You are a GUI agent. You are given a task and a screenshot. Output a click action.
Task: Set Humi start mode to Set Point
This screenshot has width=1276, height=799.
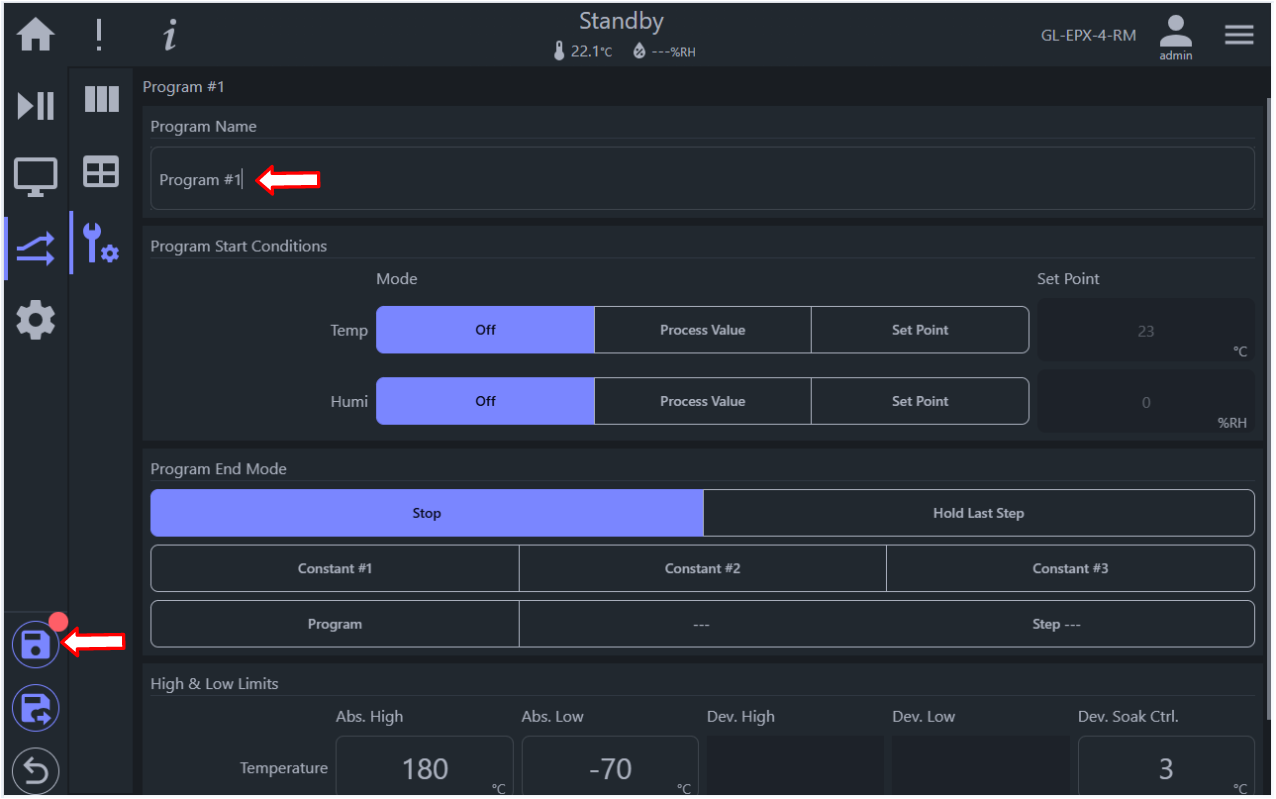point(920,401)
